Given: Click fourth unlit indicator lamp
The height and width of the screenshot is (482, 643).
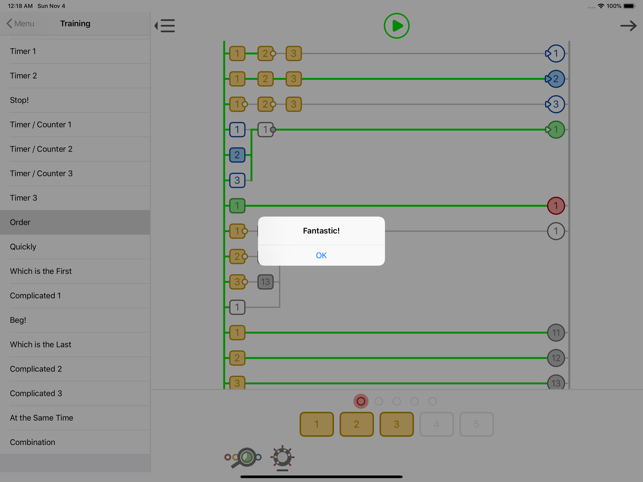Looking at the screenshot, I should [415, 401].
